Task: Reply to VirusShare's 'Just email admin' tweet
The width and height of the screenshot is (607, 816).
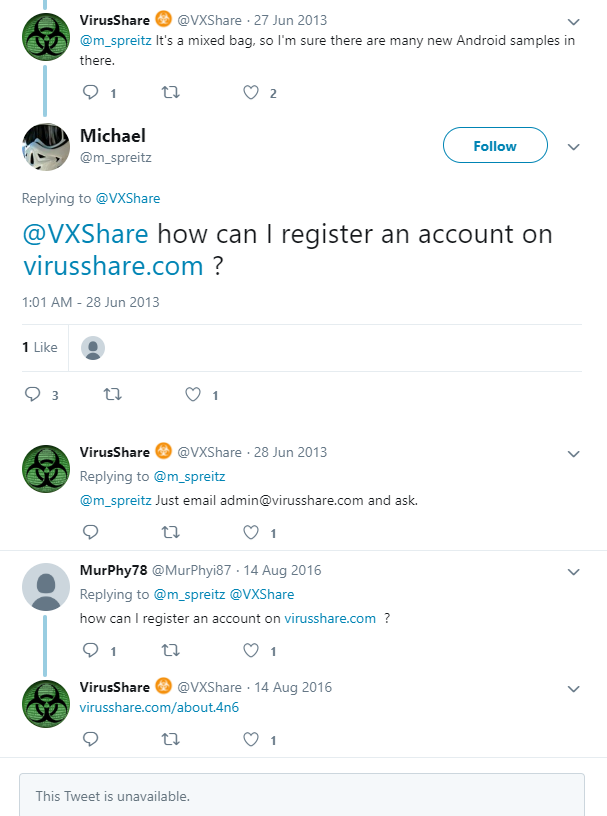Action: [90, 532]
